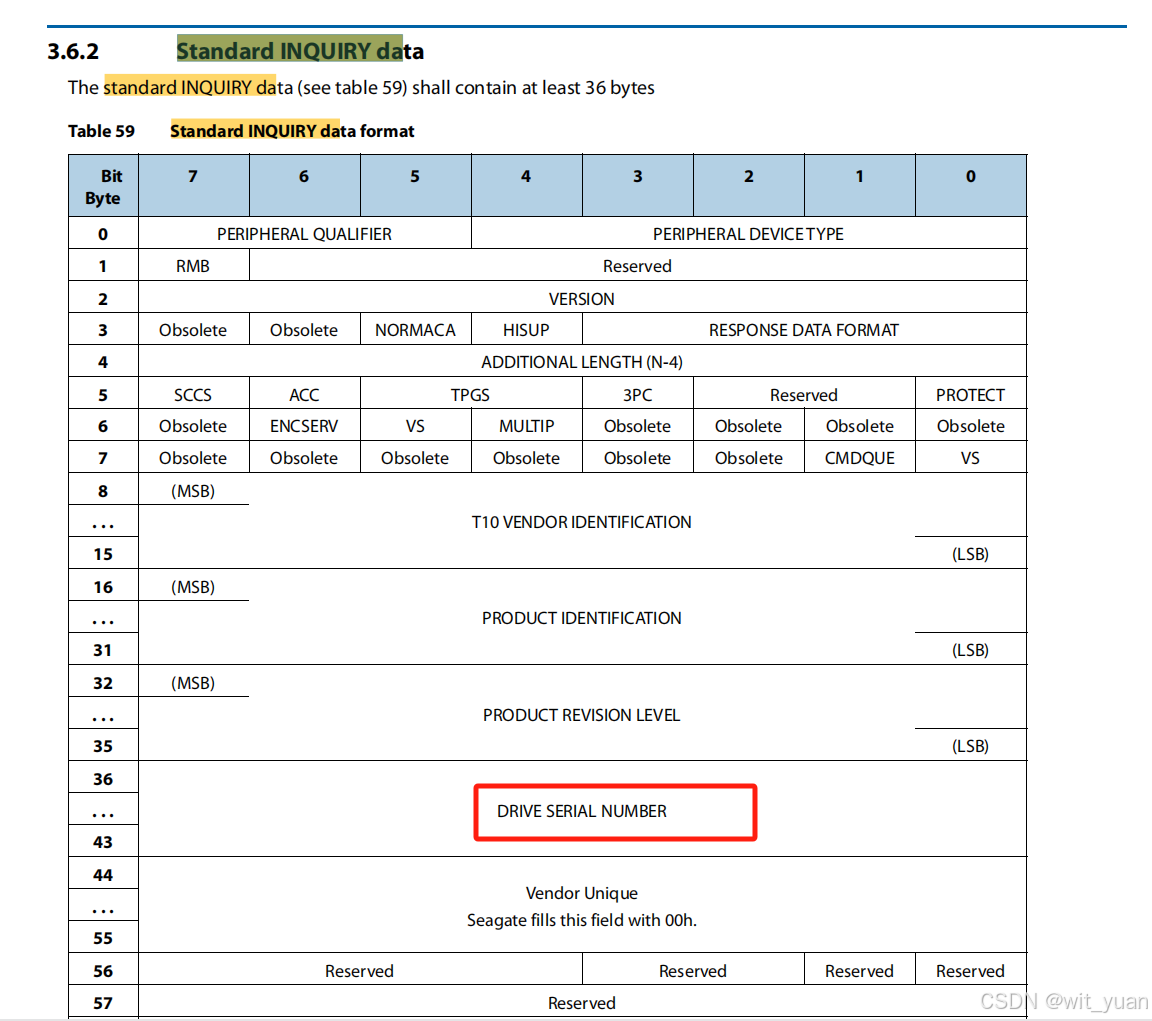Click the Seagate fills this field text
The image size is (1152, 1021).
(x=582, y=919)
